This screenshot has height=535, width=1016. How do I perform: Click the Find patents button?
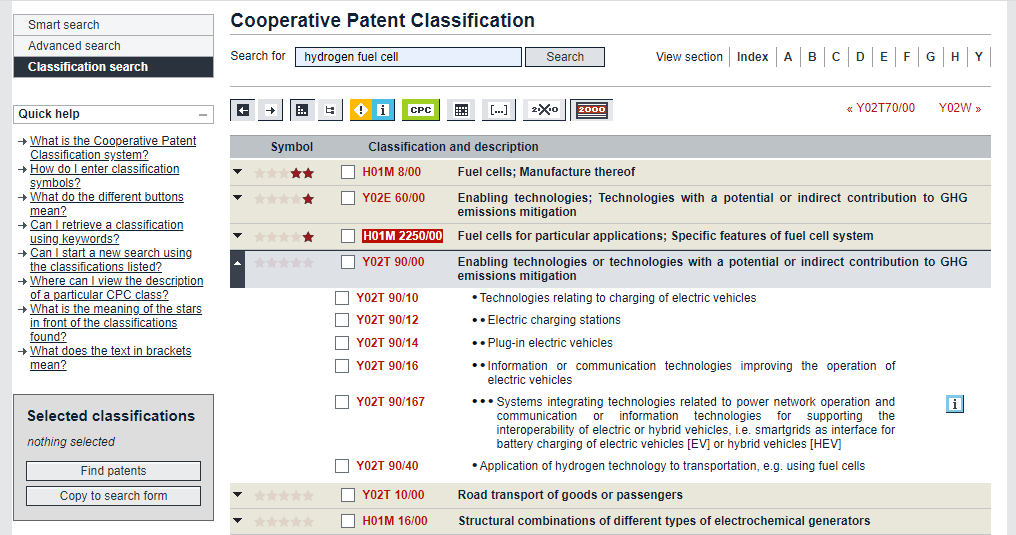tap(113, 471)
